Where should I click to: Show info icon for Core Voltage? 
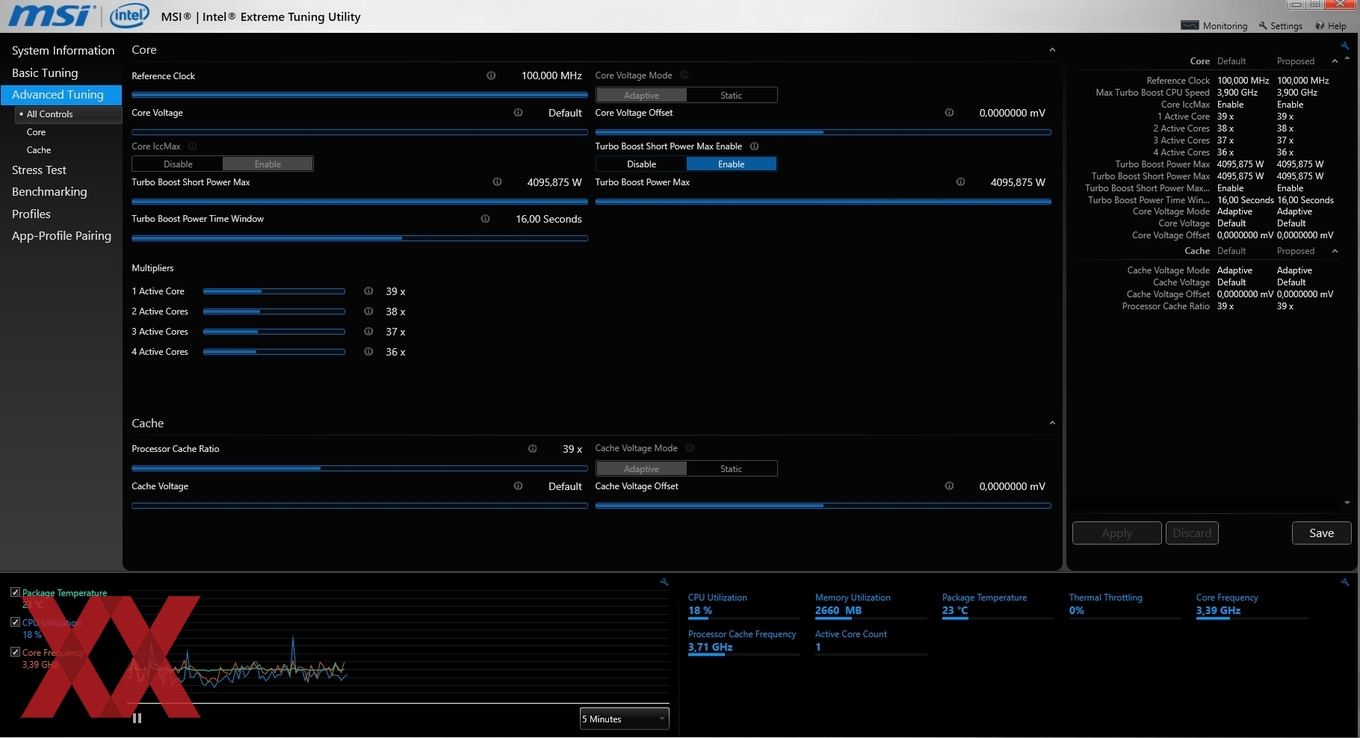(x=518, y=113)
